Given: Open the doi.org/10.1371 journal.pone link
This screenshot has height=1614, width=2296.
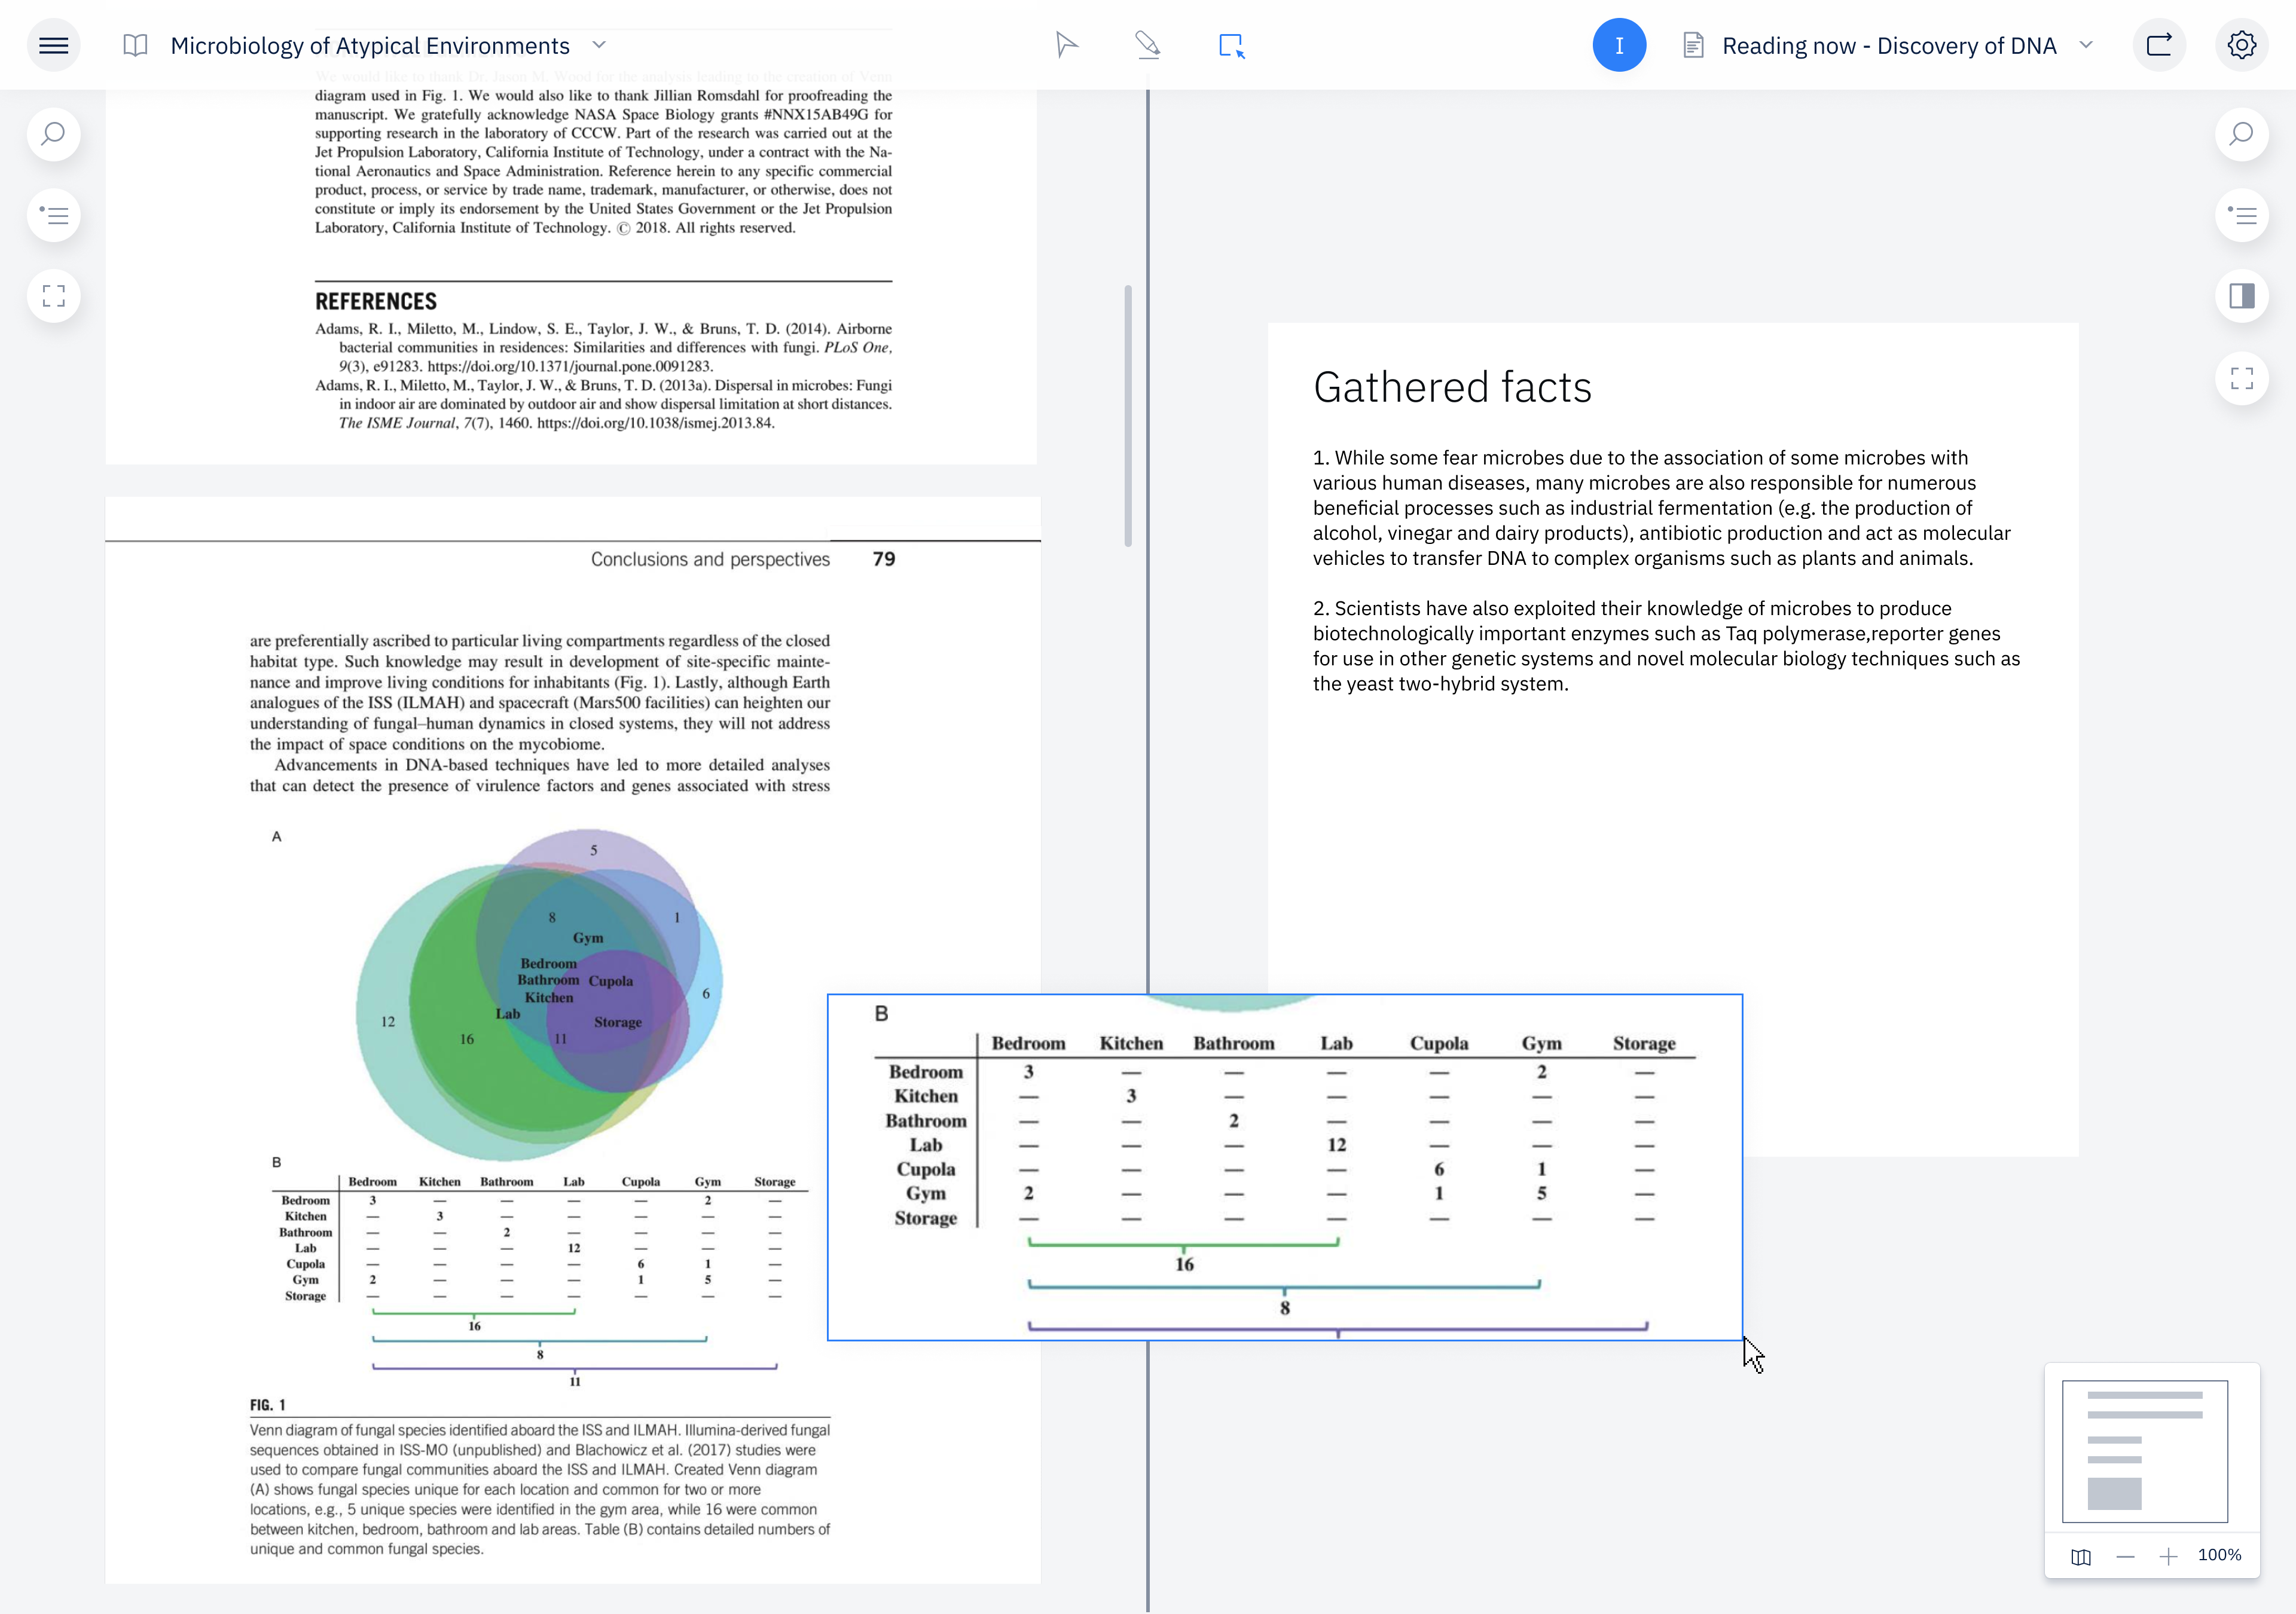Looking at the screenshot, I should point(570,366).
